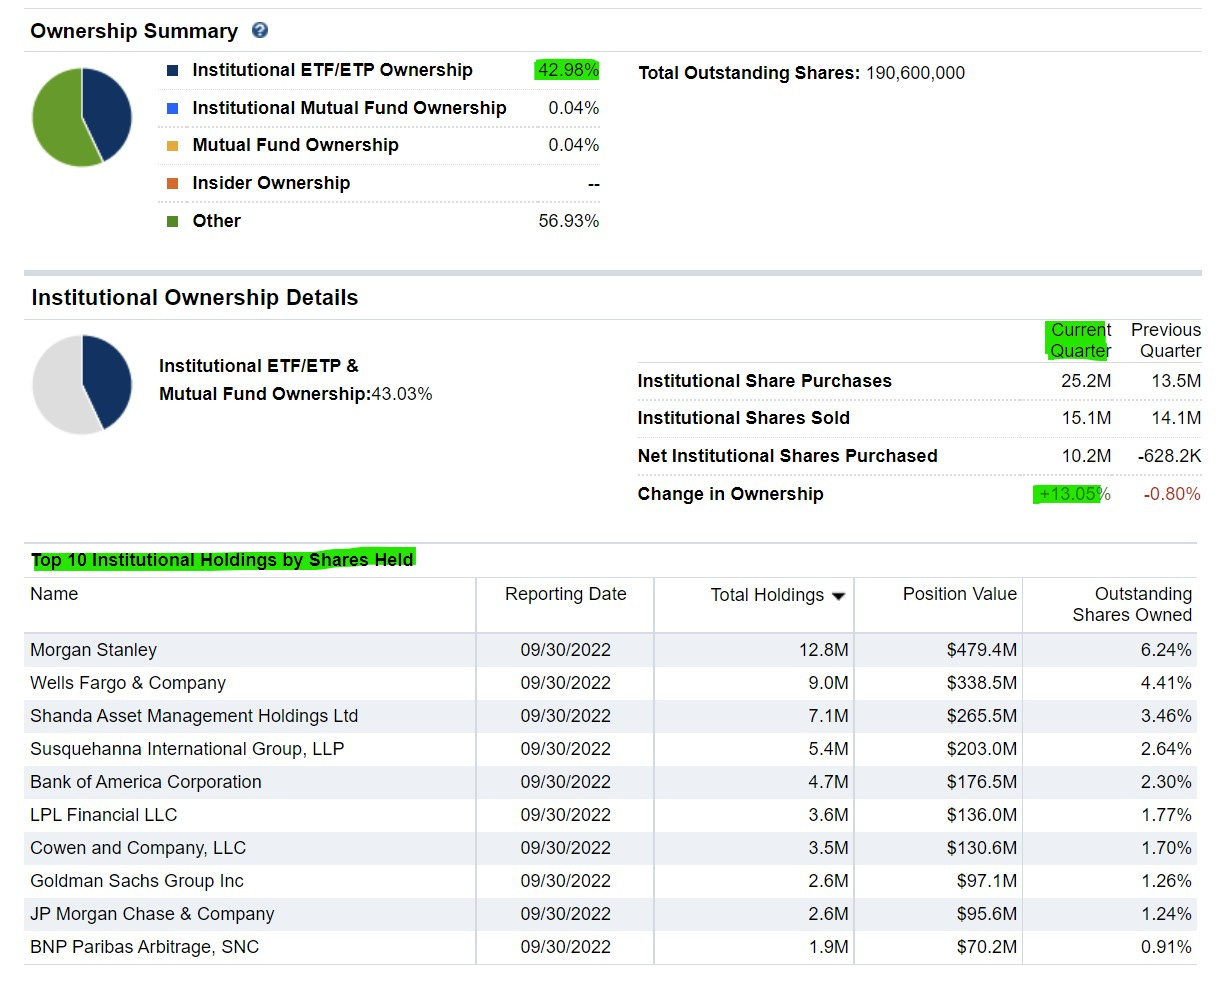Select the Insider Ownership orange swatch

(172, 183)
